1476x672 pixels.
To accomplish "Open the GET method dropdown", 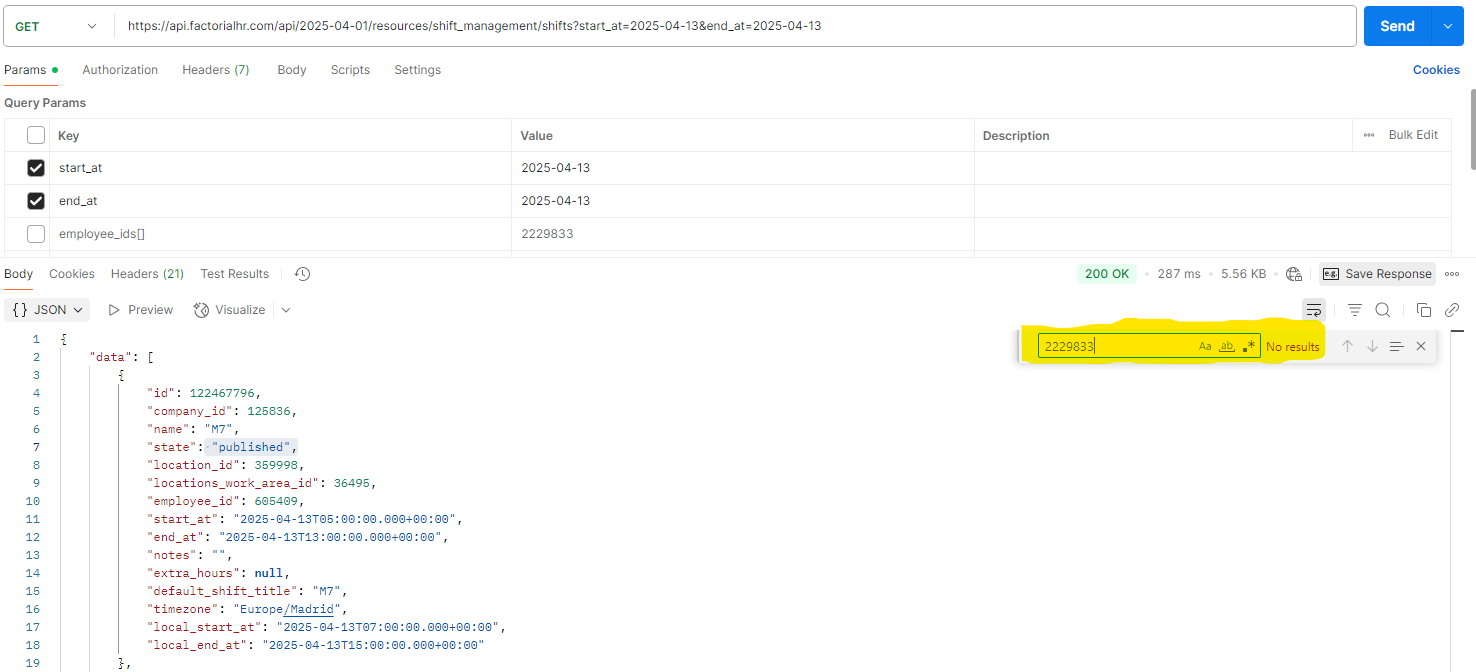I will coord(56,26).
